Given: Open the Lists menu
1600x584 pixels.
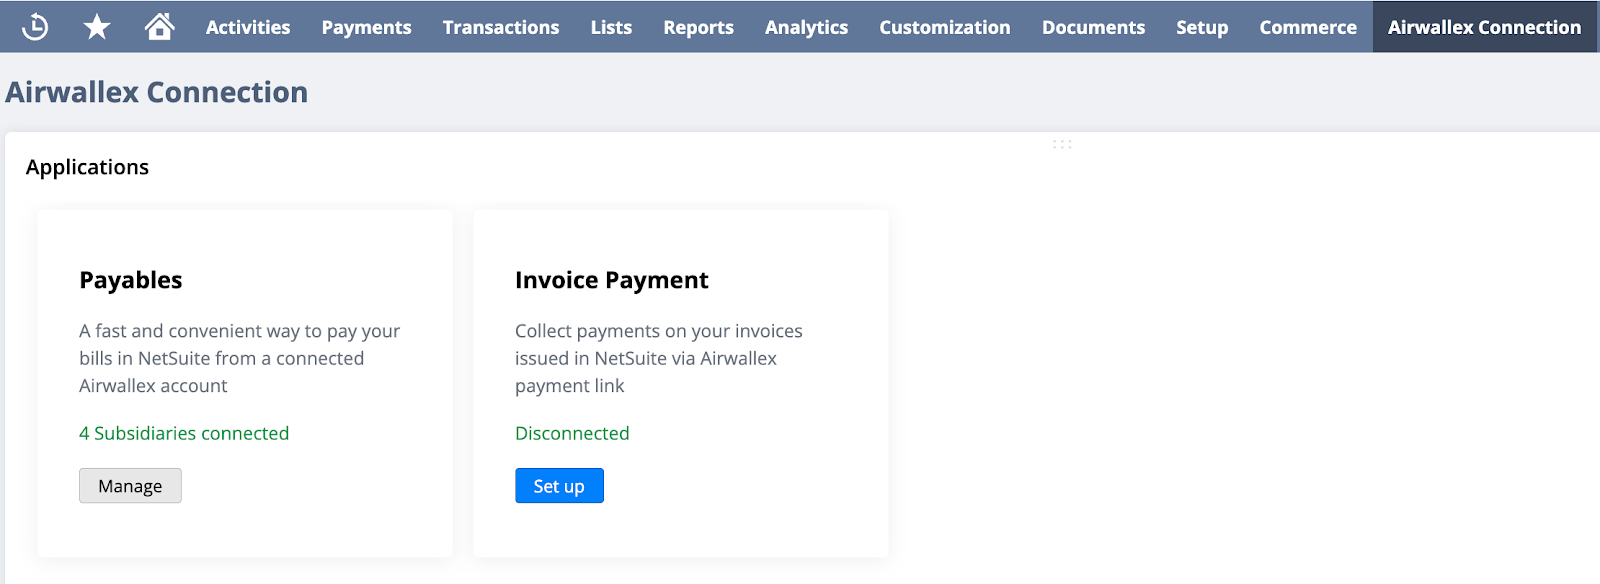Looking at the screenshot, I should (x=611, y=27).
